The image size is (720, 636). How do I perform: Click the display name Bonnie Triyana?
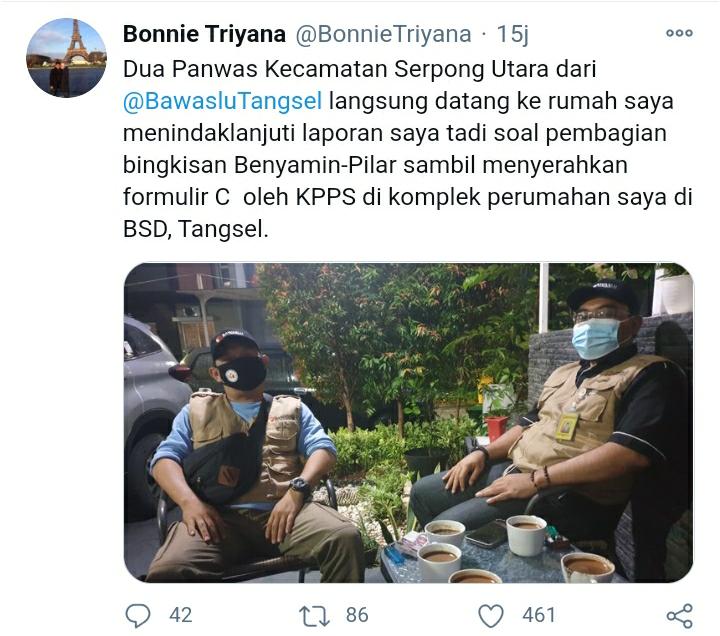click(204, 34)
